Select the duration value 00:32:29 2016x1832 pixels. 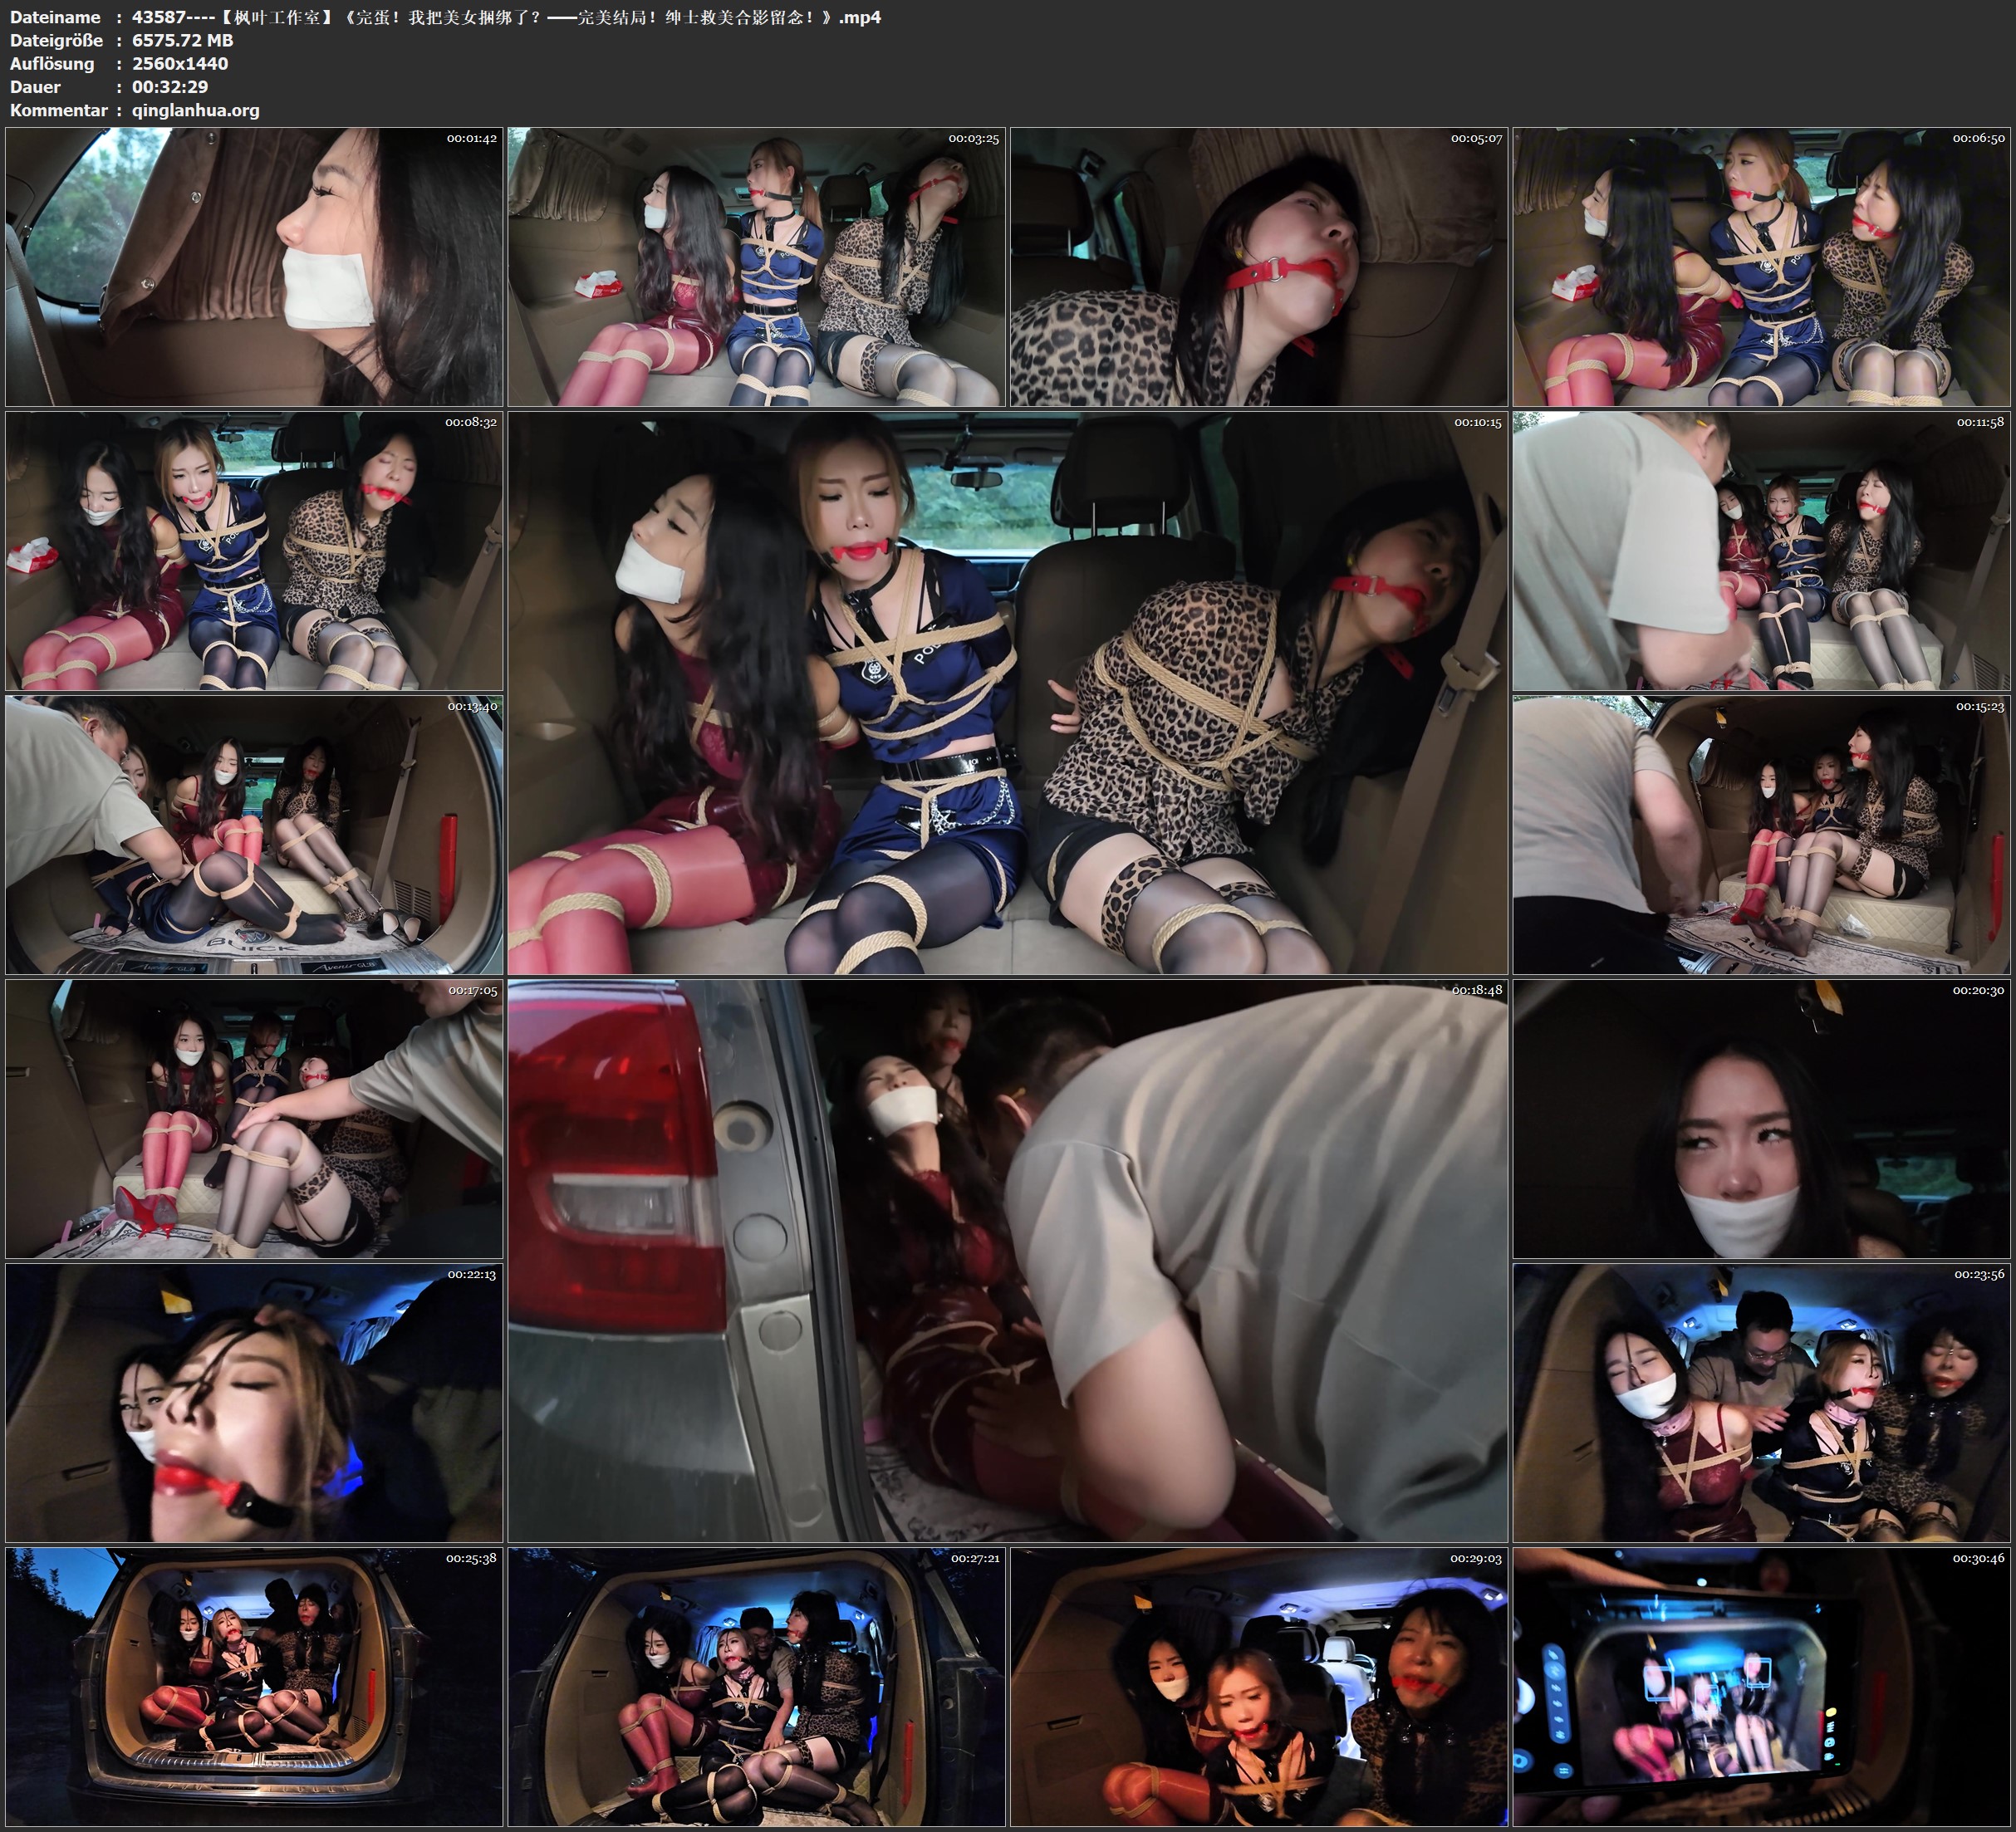170,87
